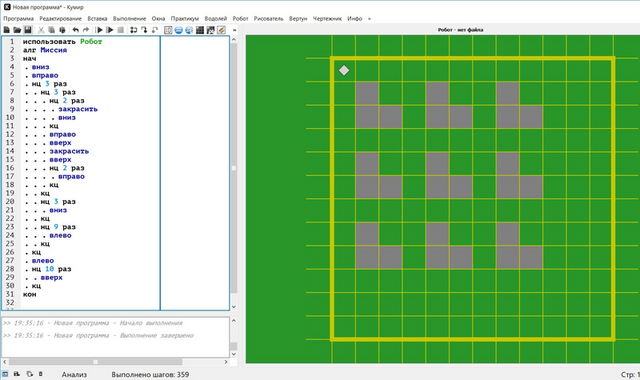The height and width of the screenshot is (380, 640).
Task: Click the first status bar layout icon
Action: [5, 374]
